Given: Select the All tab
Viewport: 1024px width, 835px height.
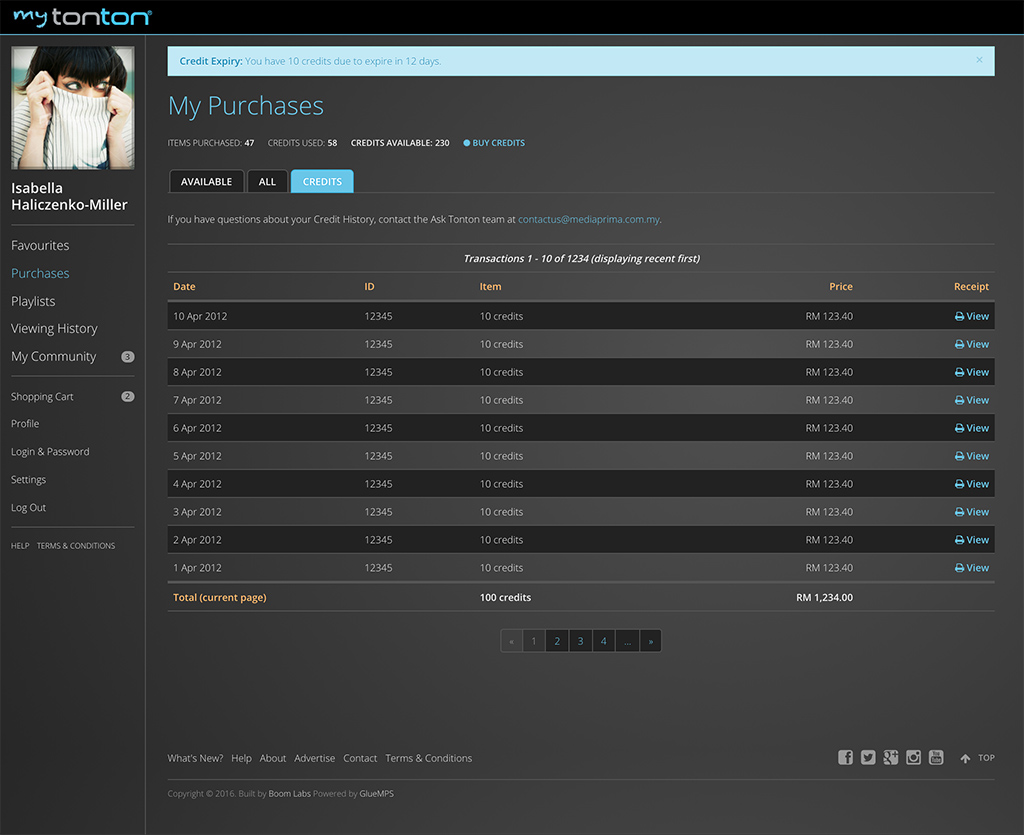Looking at the screenshot, I should pyautogui.click(x=267, y=182).
